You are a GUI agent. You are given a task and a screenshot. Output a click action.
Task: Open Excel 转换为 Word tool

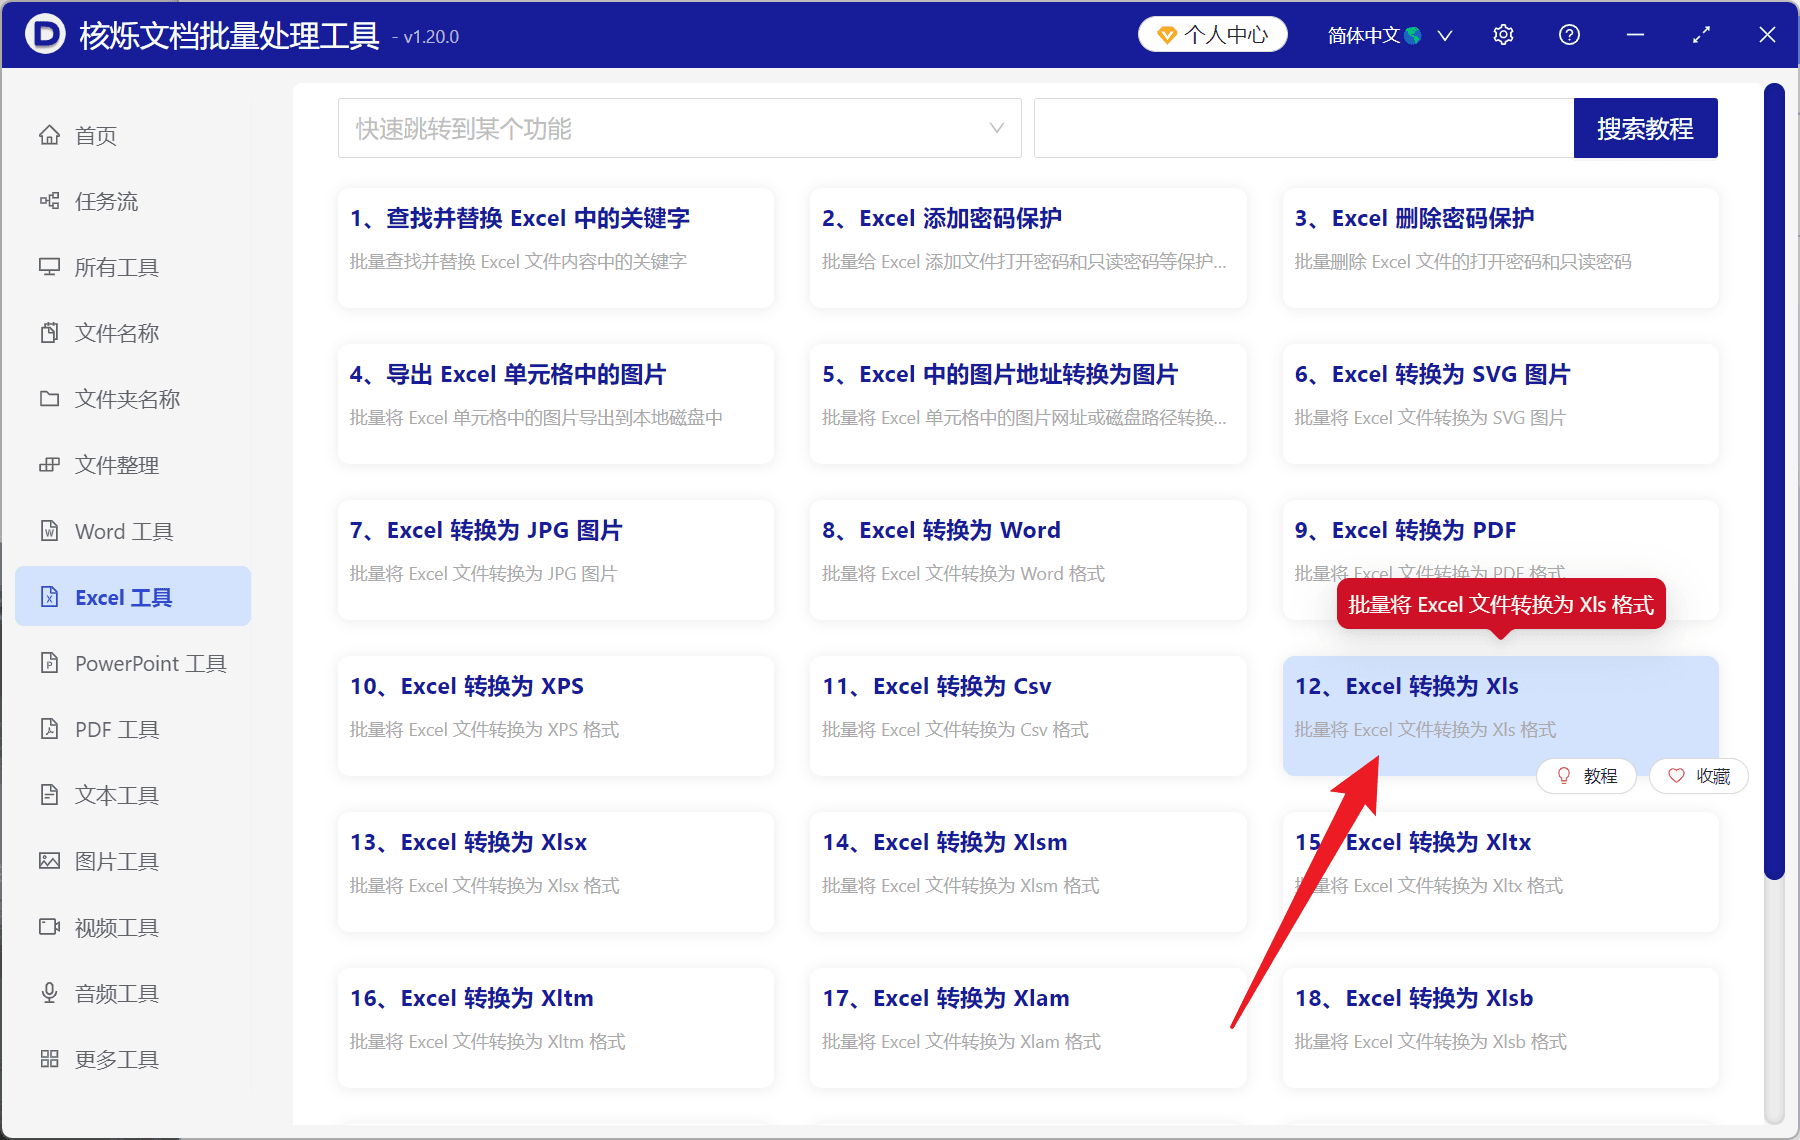click(x=1028, y=560)
